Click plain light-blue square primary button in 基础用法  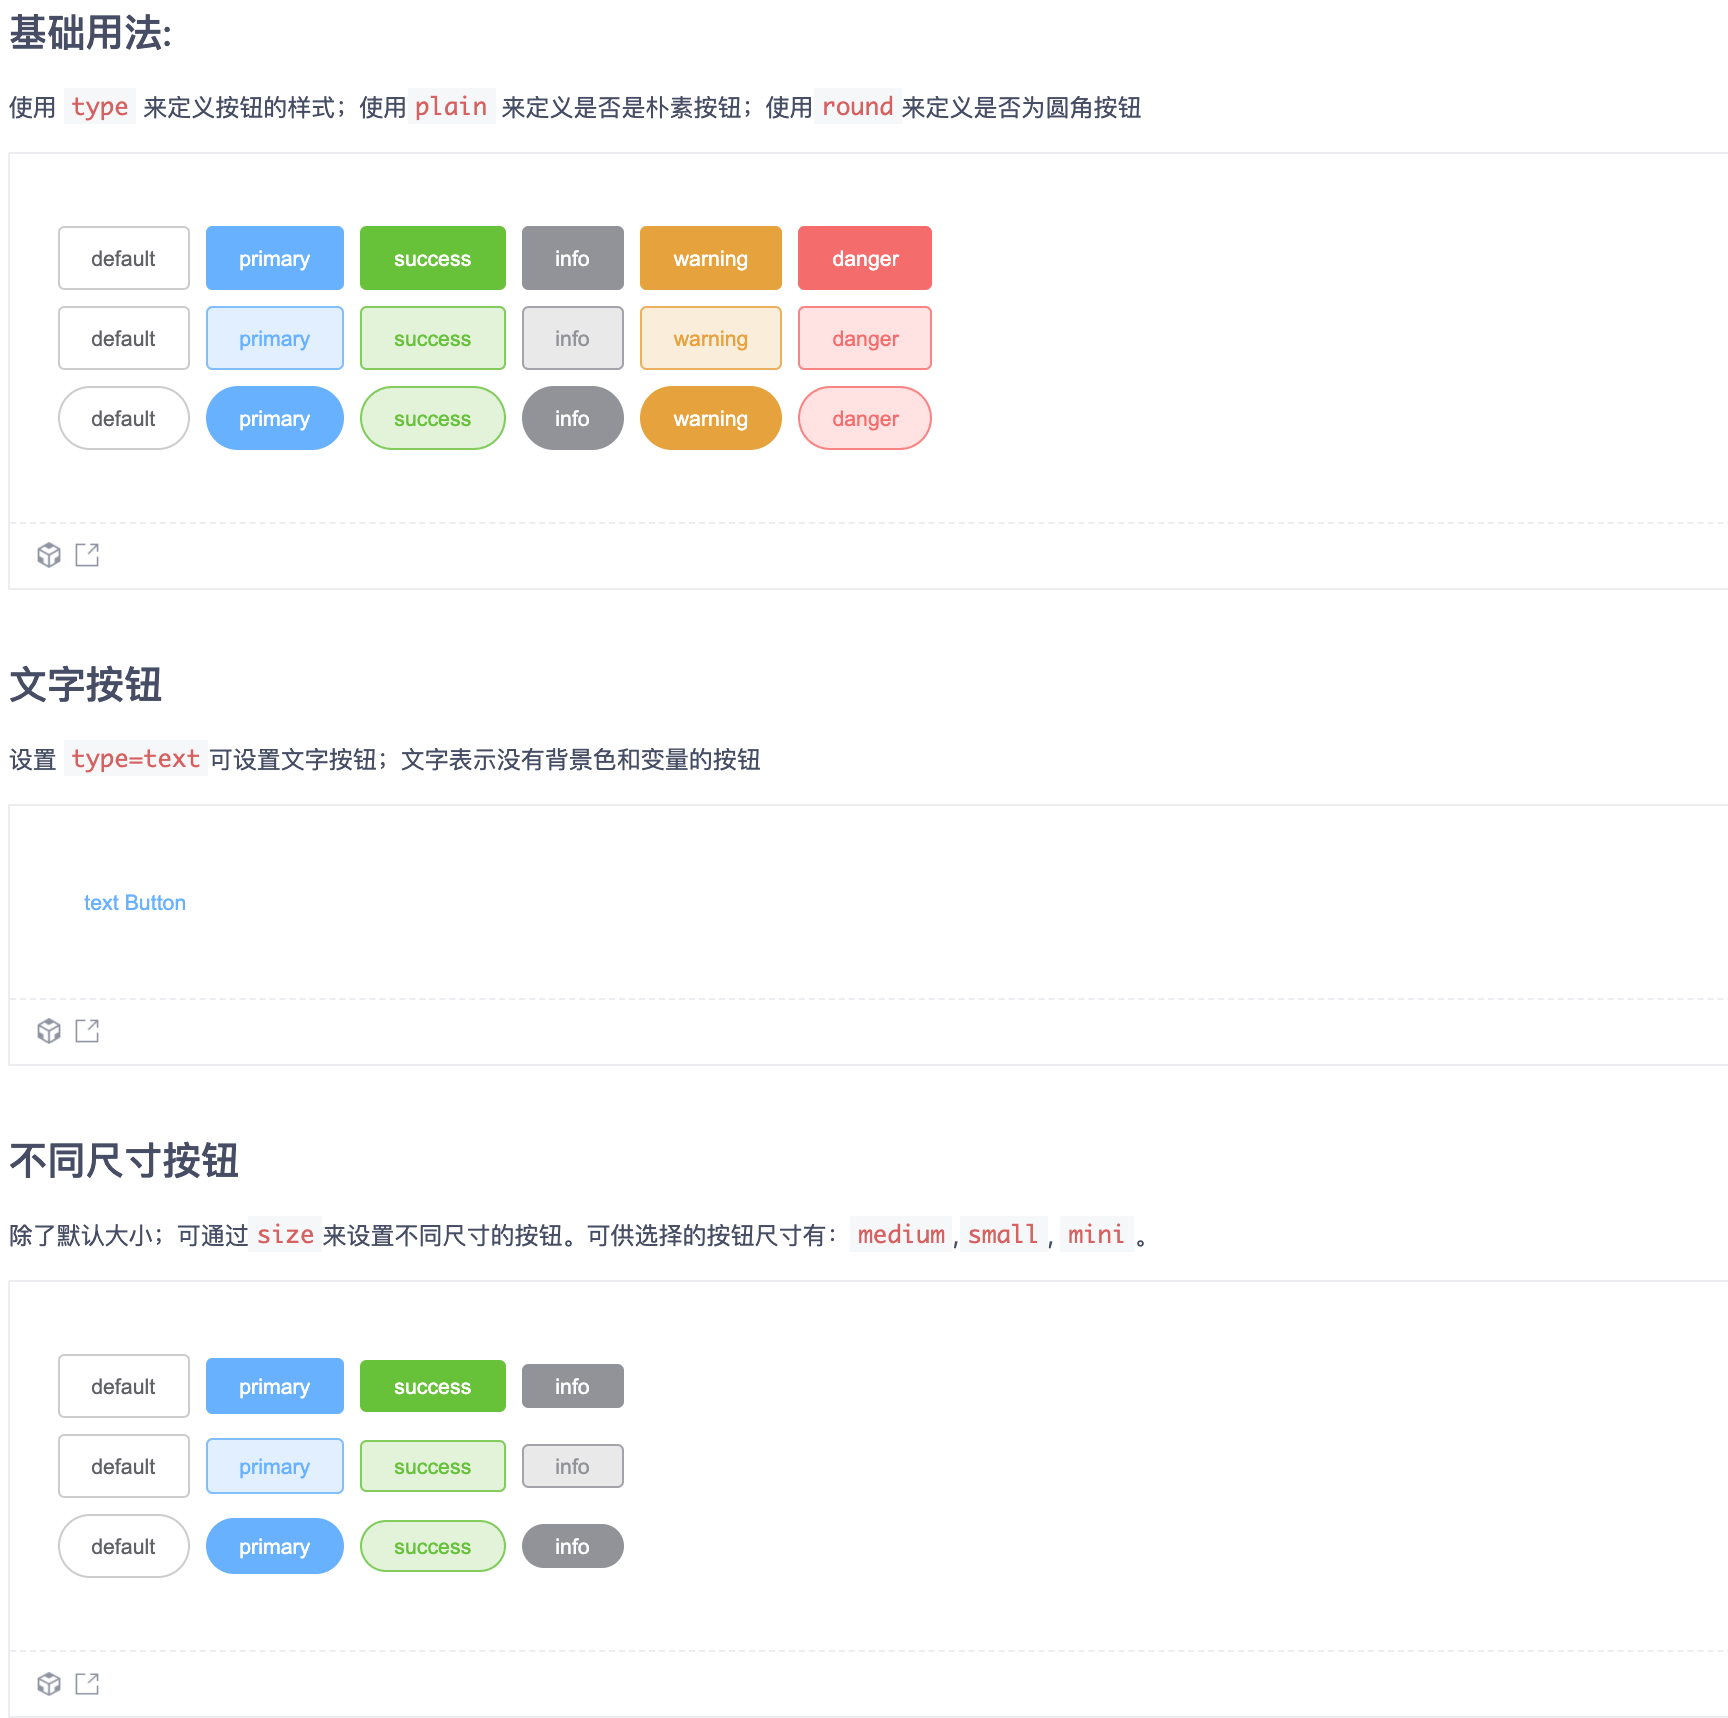(x=275, y=338)
